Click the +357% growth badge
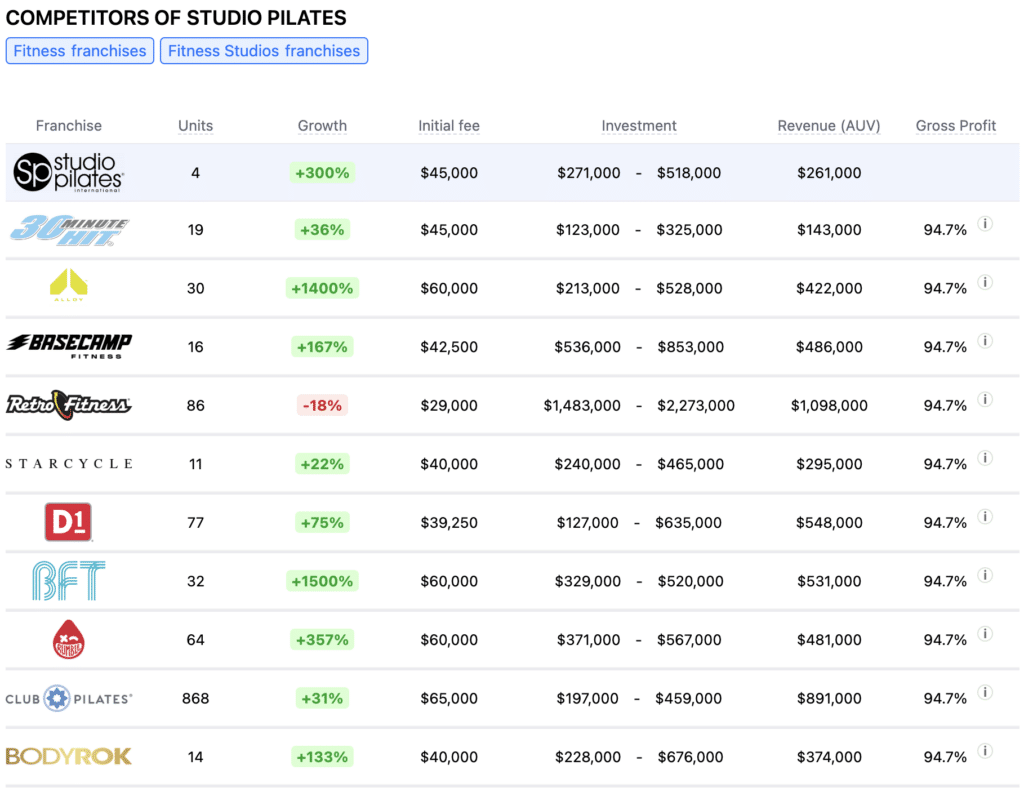 coord(322,640)
